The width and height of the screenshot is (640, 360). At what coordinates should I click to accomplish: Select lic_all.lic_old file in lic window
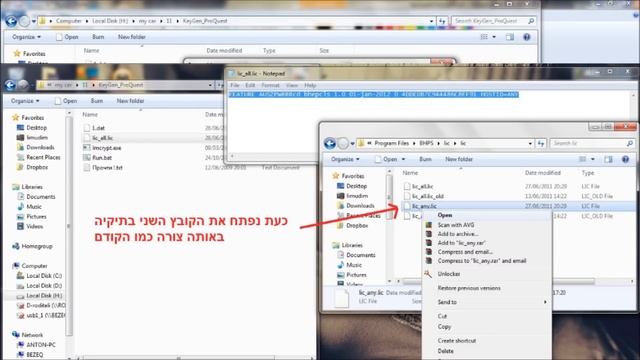(x=428, y=196)
